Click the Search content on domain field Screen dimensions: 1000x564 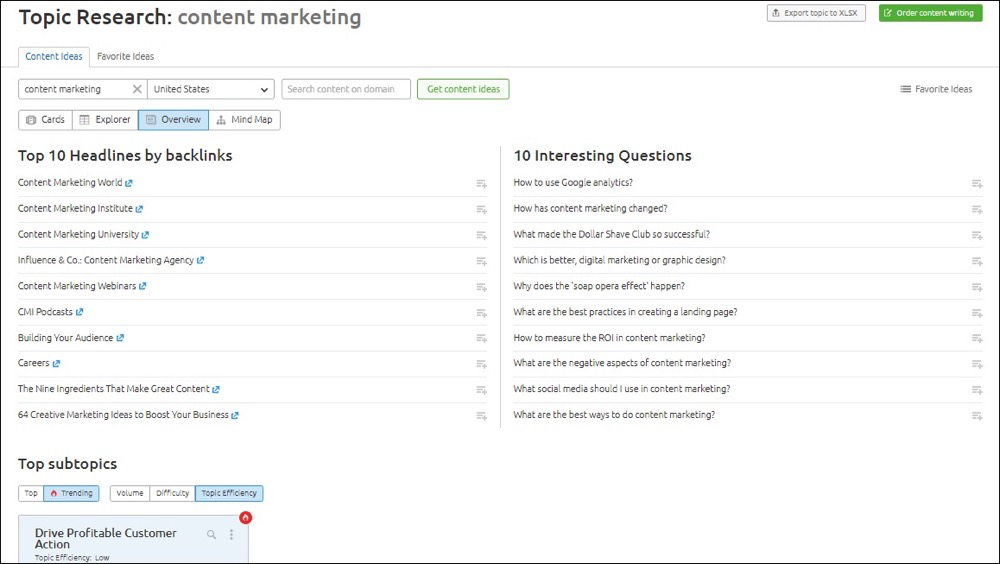click(346, 89)
